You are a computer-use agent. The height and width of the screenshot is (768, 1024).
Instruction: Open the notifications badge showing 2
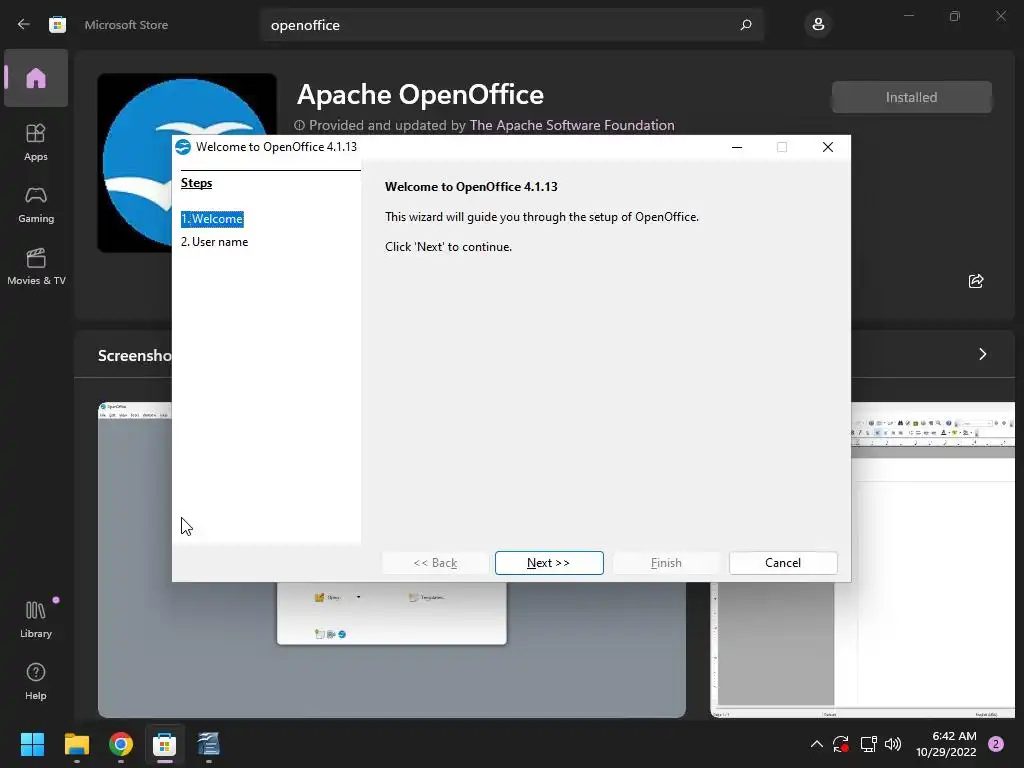pyautogui.click(x=996, y=744)
